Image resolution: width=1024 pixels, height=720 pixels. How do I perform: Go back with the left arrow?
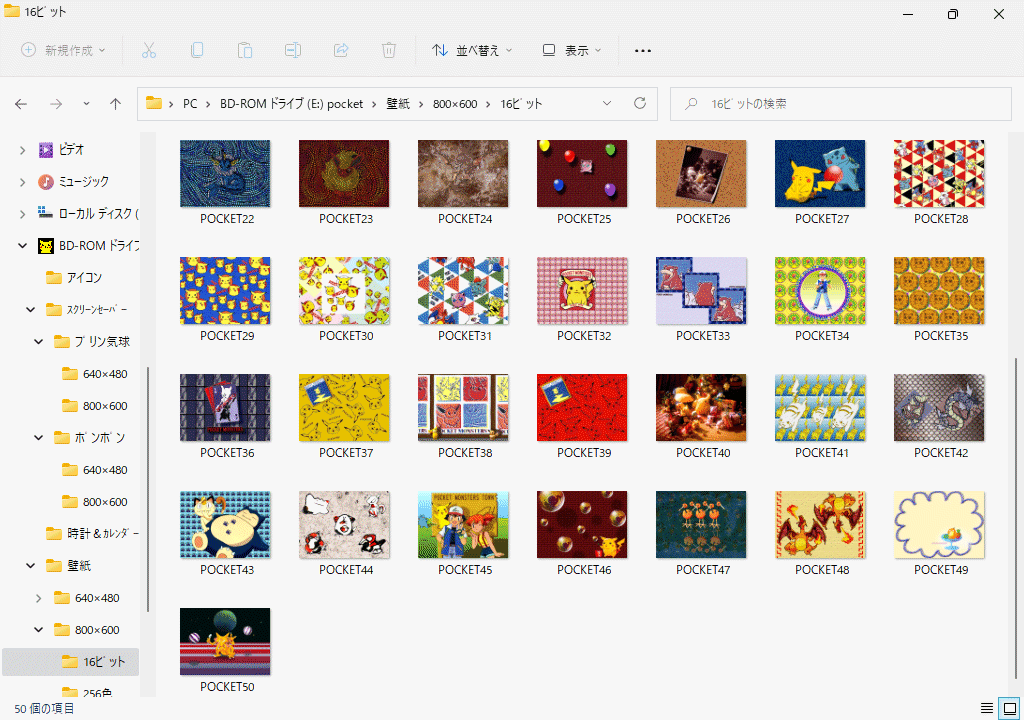21,104
